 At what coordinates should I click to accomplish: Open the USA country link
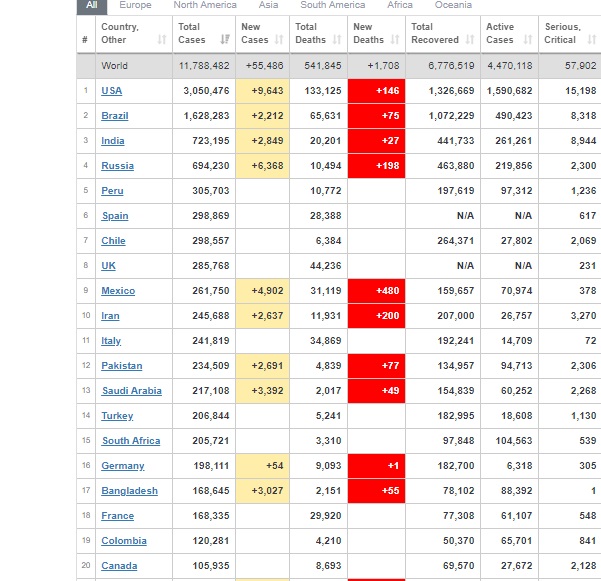click(112, 91)
